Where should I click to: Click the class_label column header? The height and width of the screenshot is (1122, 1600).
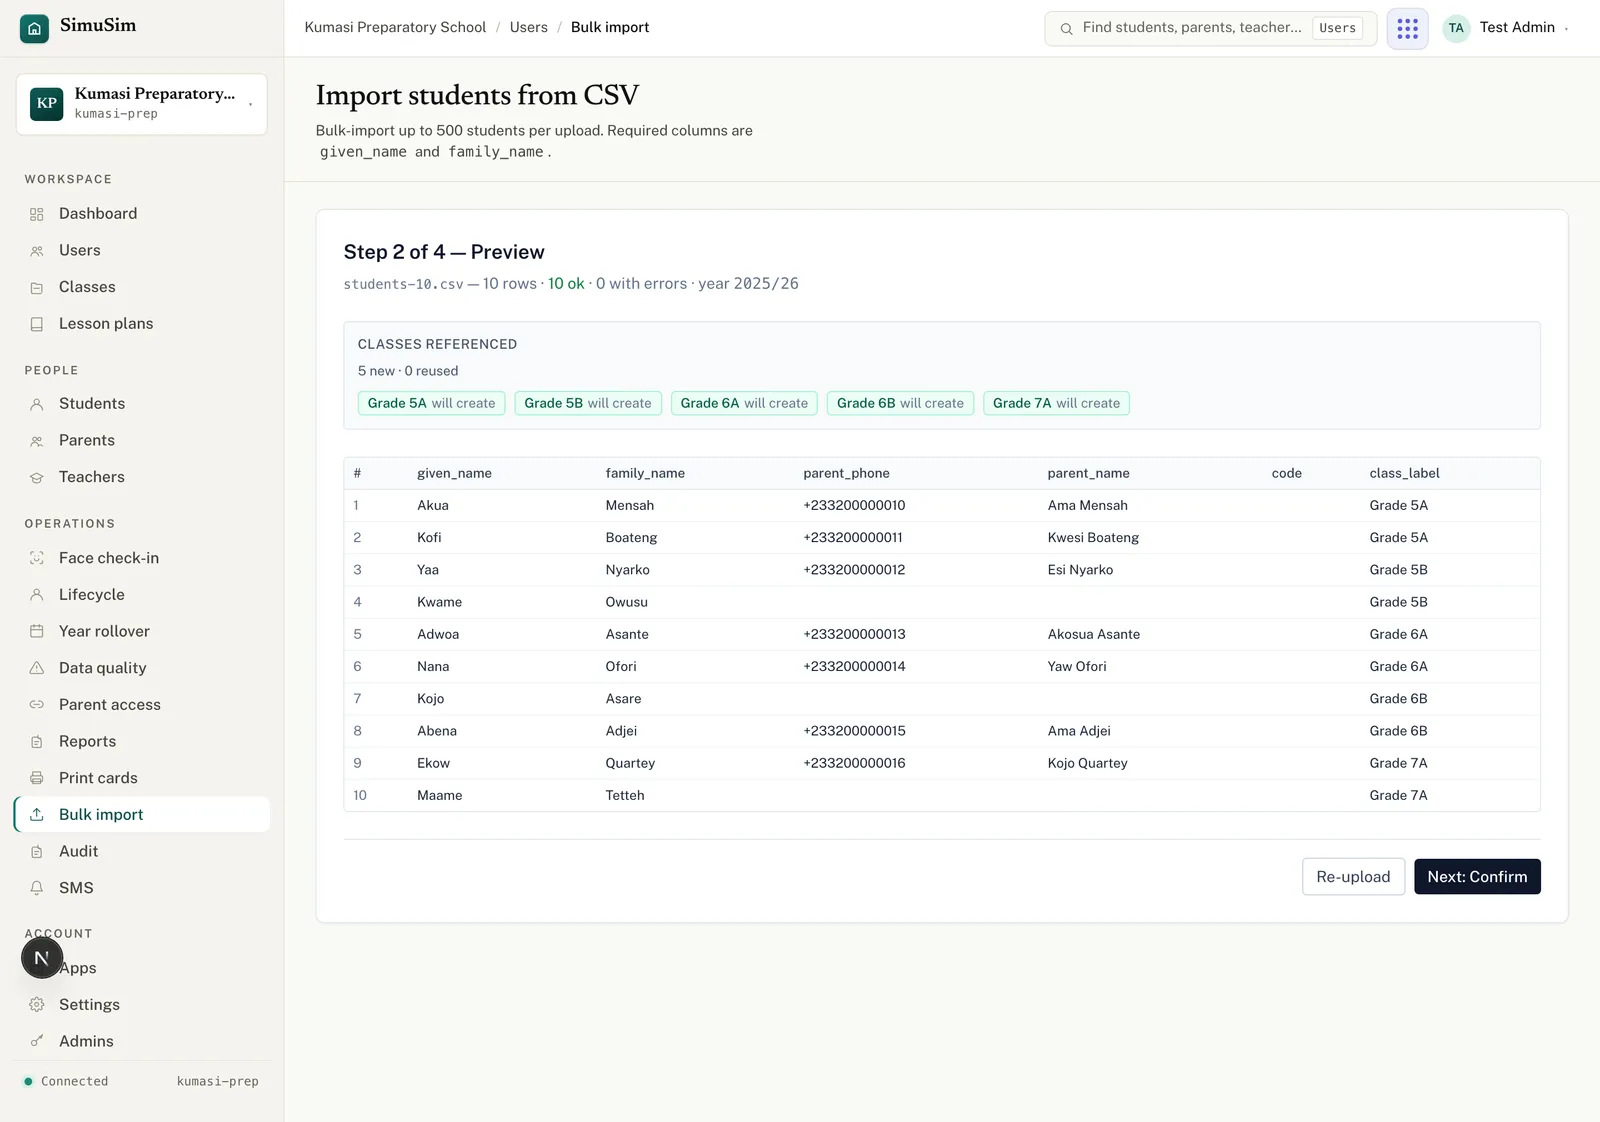[1404, 473]
